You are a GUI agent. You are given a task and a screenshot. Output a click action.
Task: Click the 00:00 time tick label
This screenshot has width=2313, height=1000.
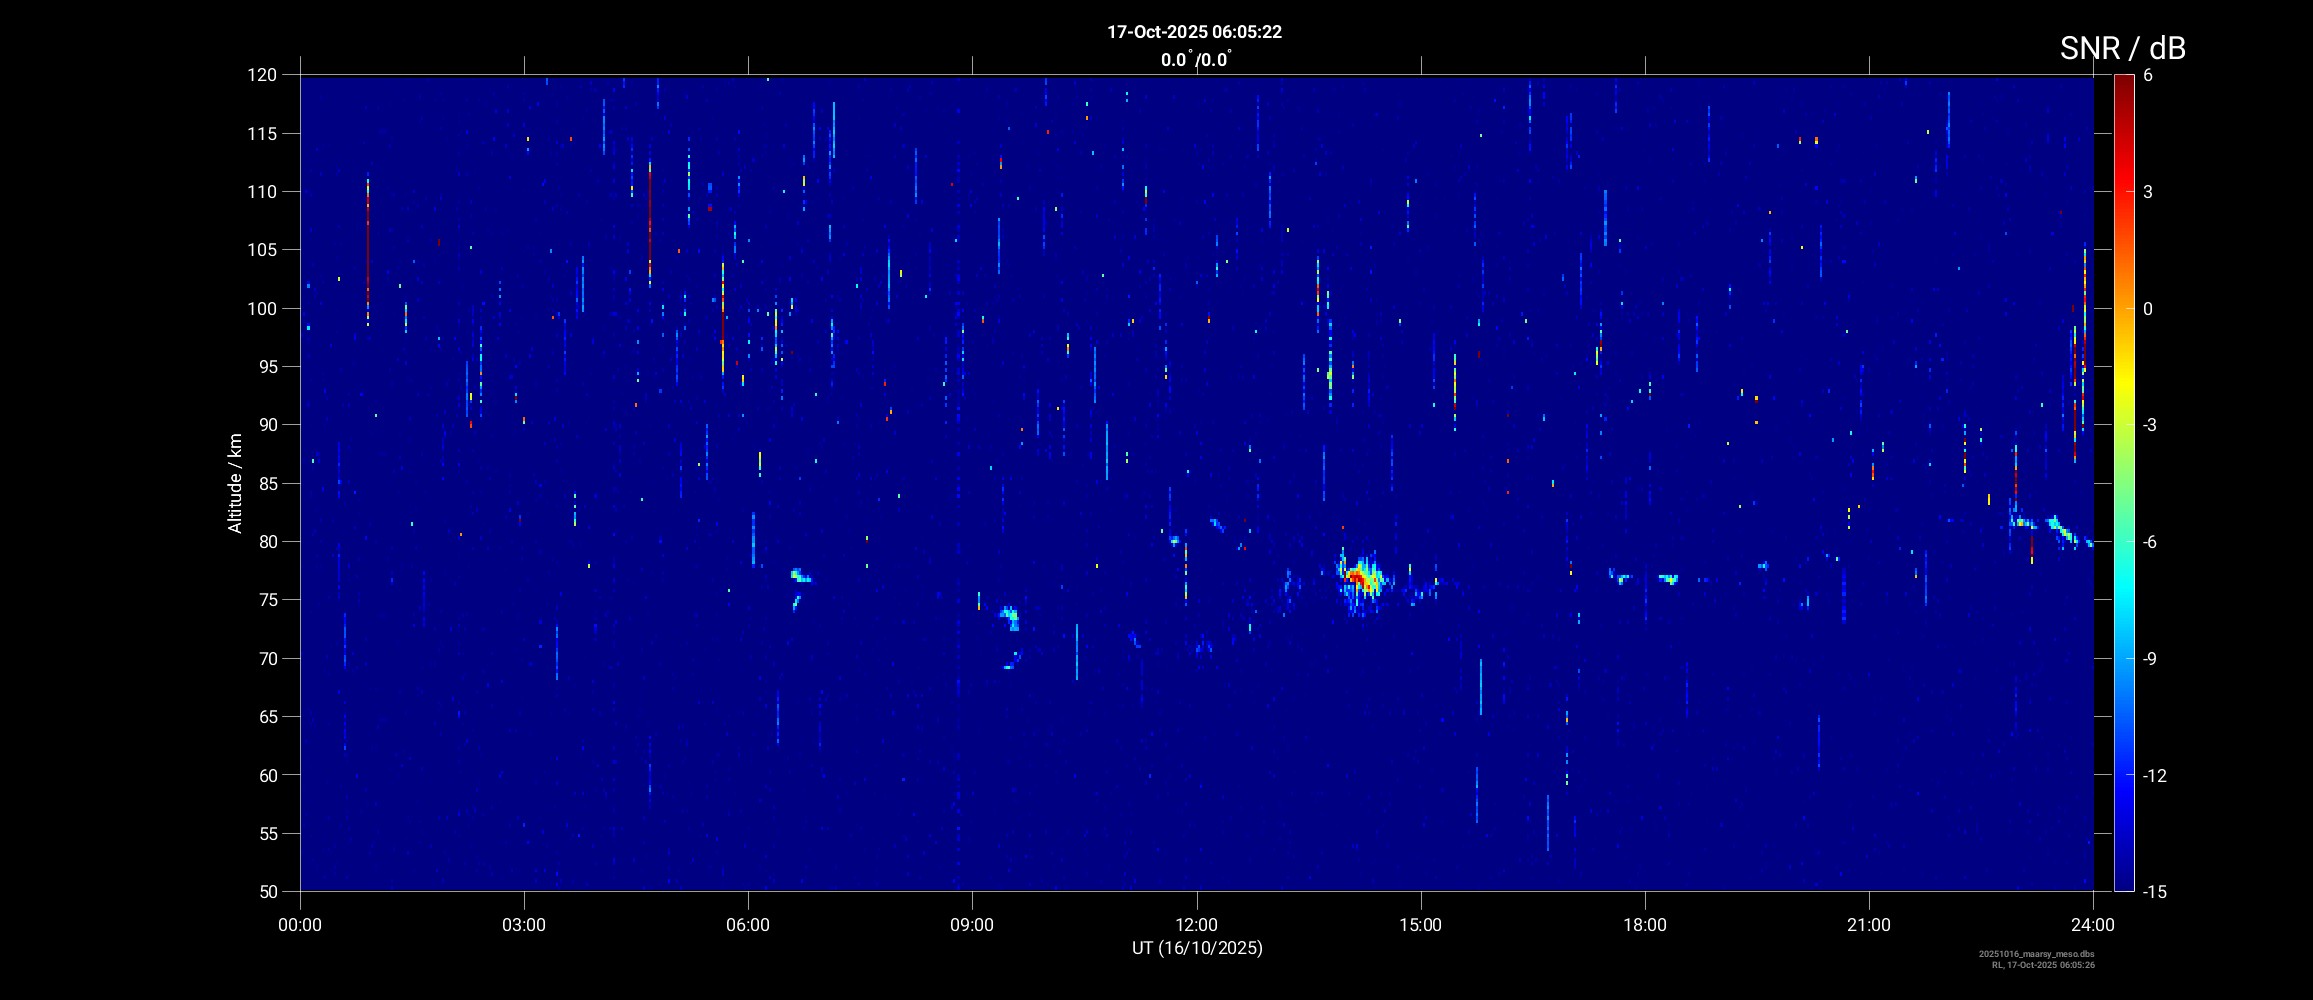(x=300, y=925)
